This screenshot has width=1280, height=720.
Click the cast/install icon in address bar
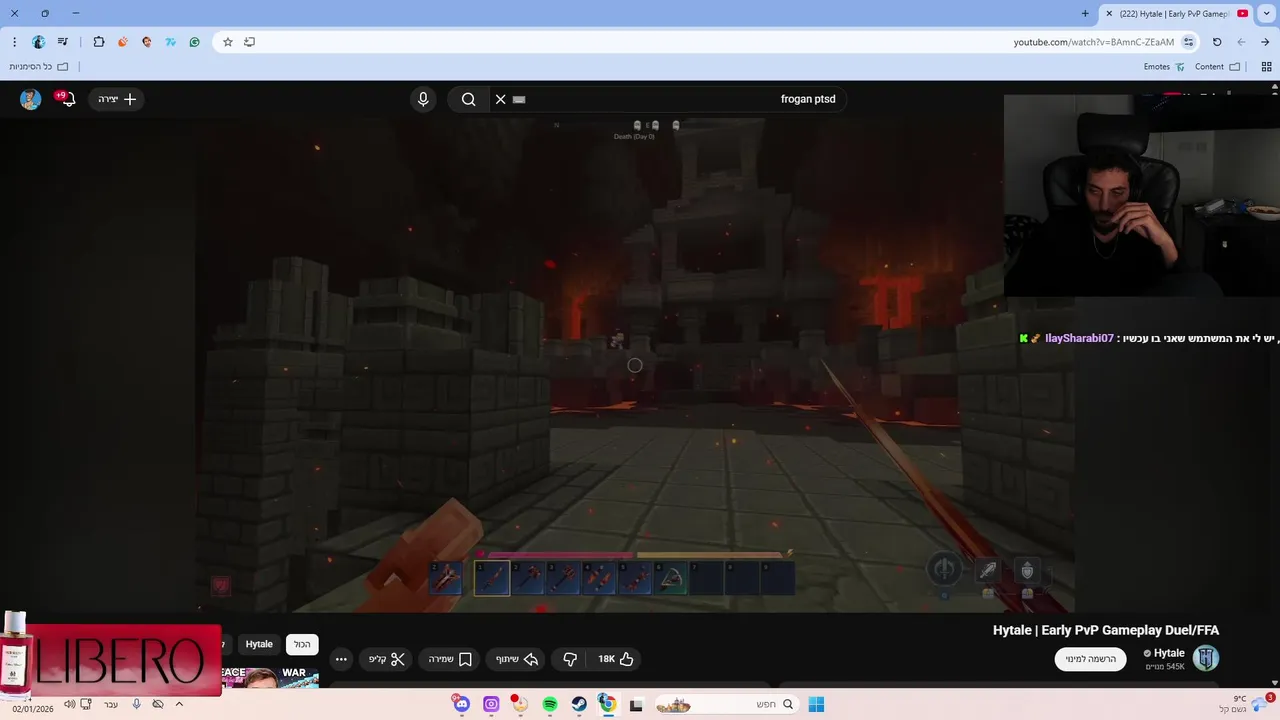(250, 42)
